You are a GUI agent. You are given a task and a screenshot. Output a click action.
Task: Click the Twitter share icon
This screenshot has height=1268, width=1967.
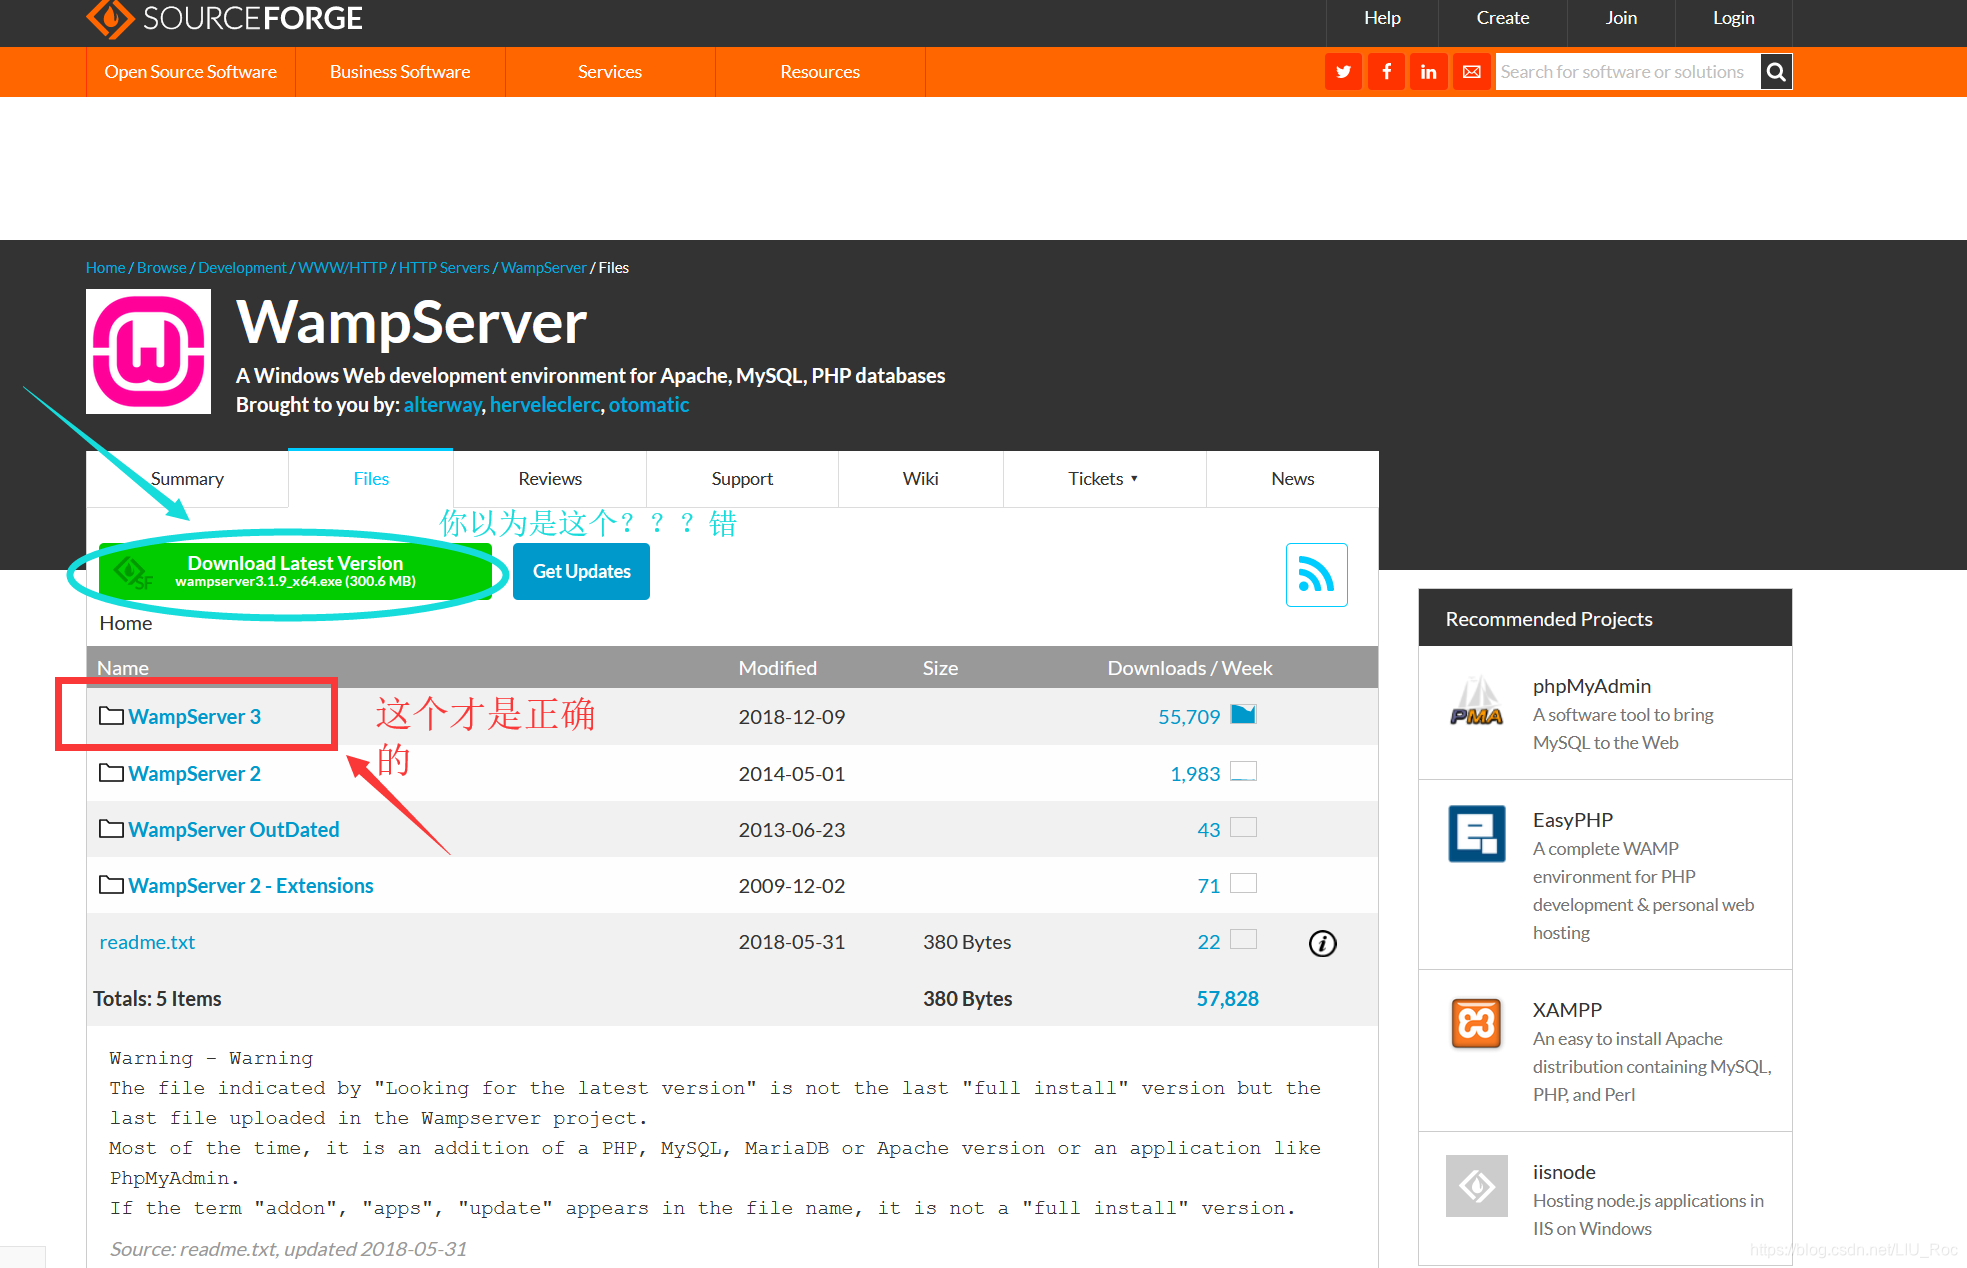point(1343,72)
